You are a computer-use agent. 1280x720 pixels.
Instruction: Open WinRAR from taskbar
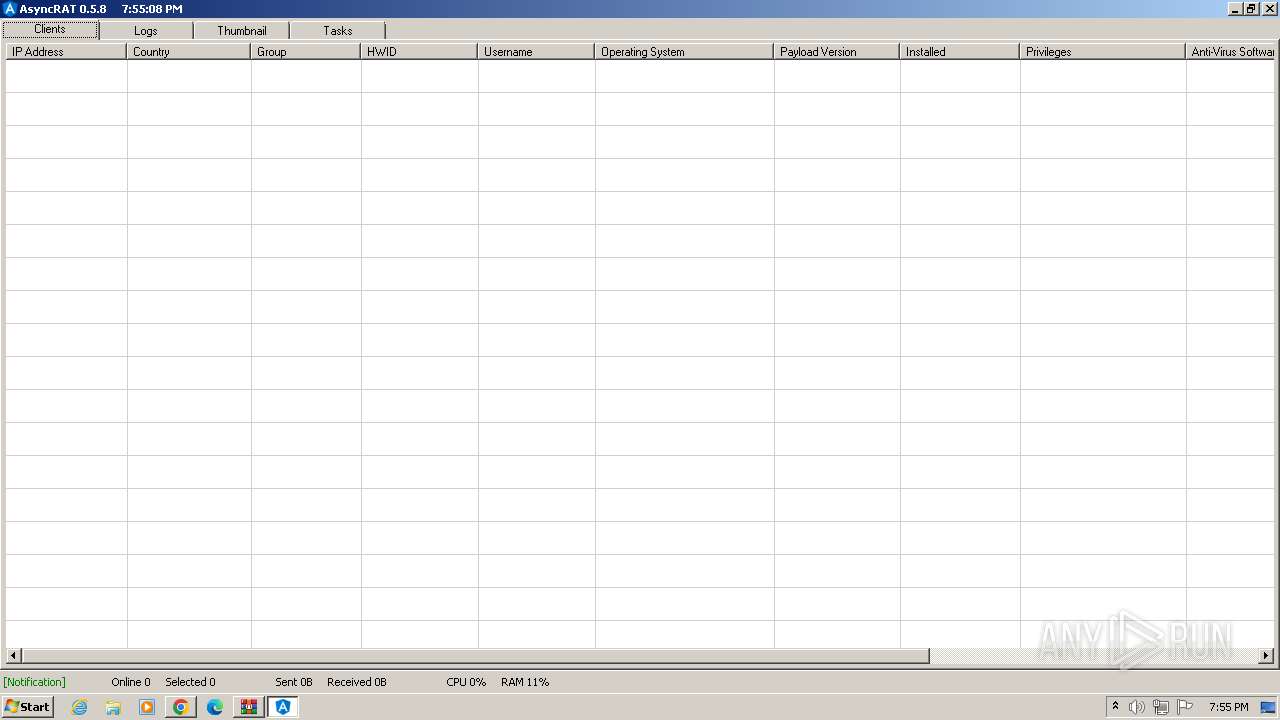[248, 707]
